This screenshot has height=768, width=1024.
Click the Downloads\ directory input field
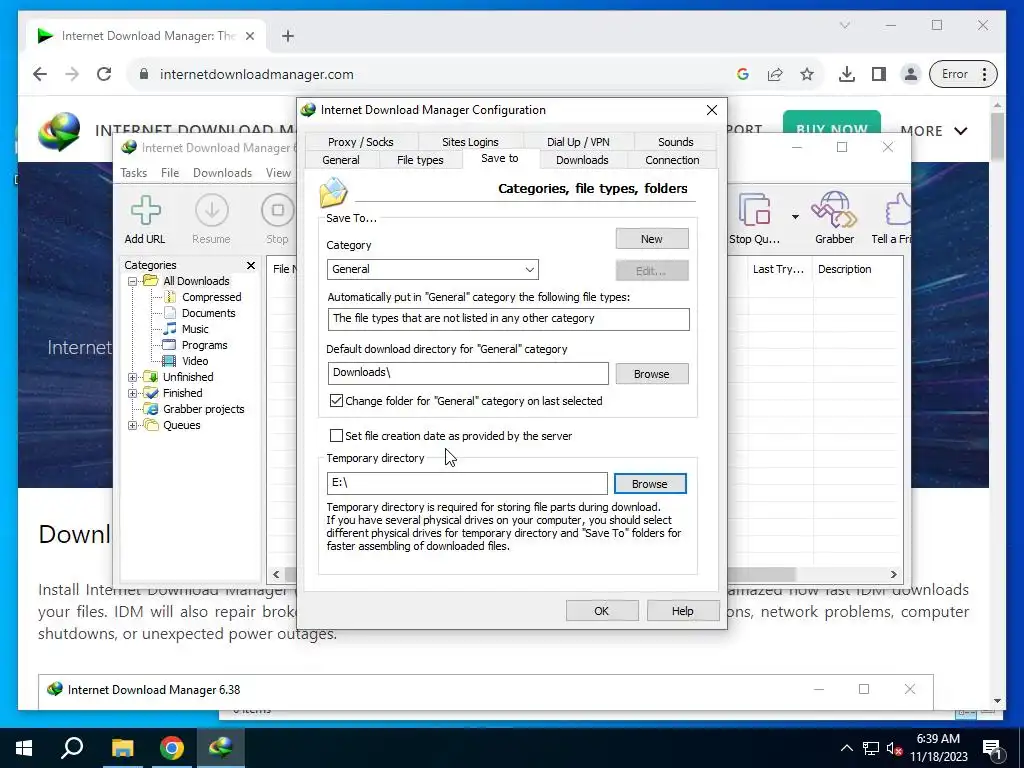468,374
